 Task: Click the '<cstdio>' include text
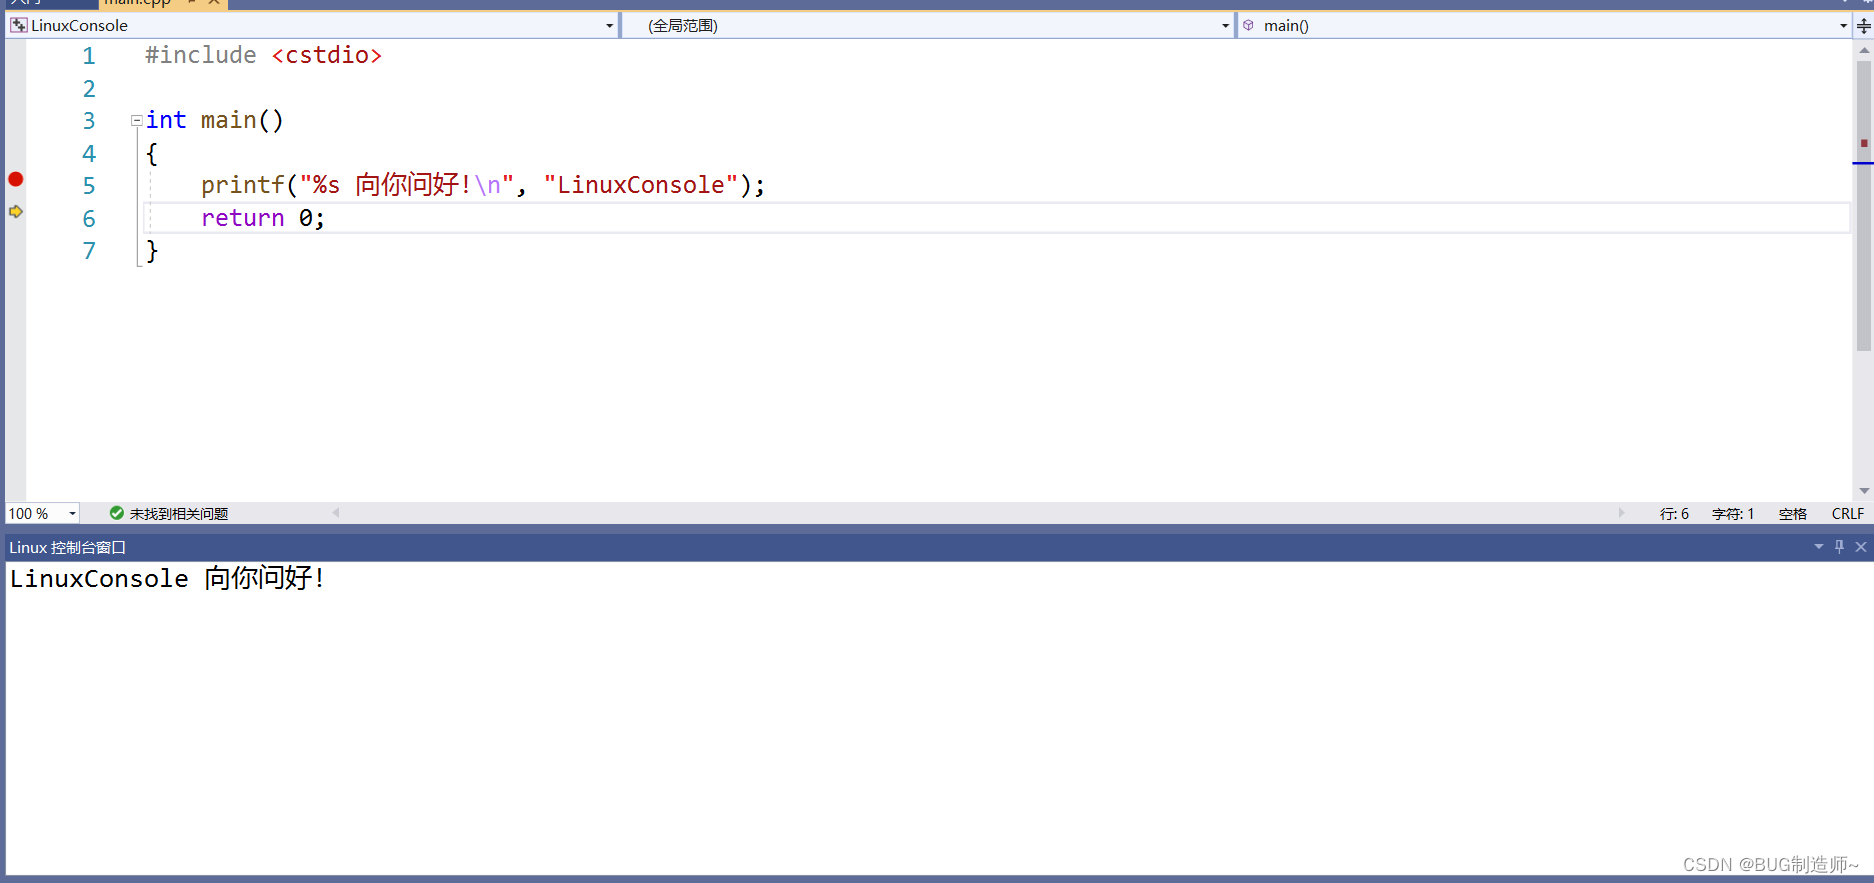tap(327, 55)
